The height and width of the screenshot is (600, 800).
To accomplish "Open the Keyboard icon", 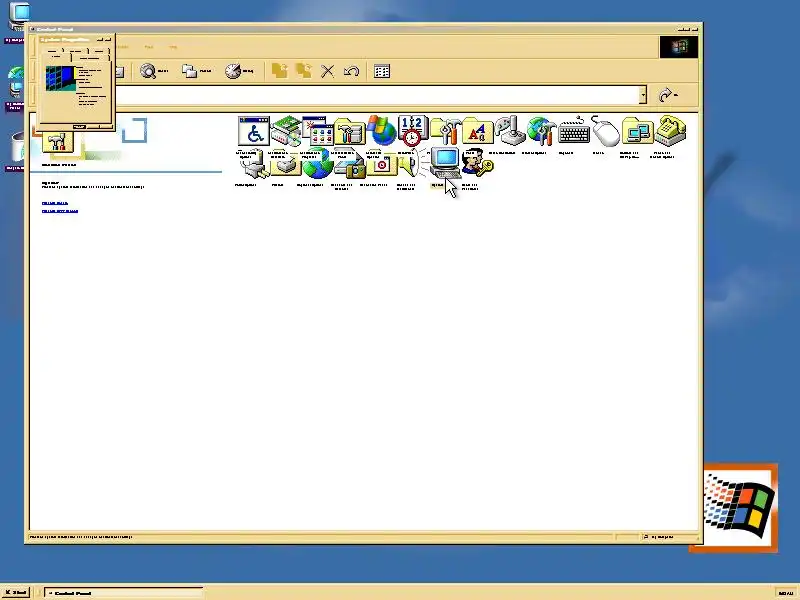I will 574,131.
